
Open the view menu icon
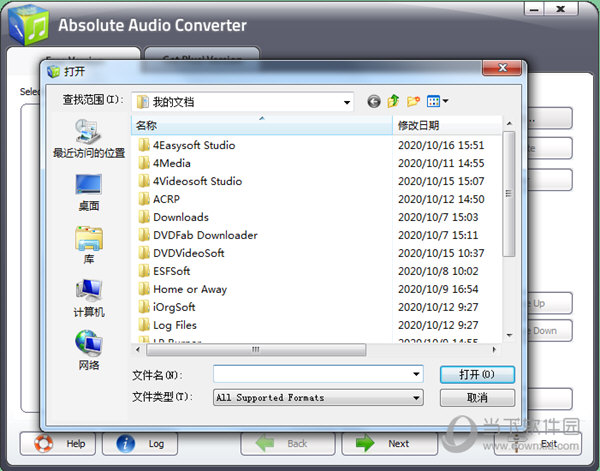click(437, 101)
